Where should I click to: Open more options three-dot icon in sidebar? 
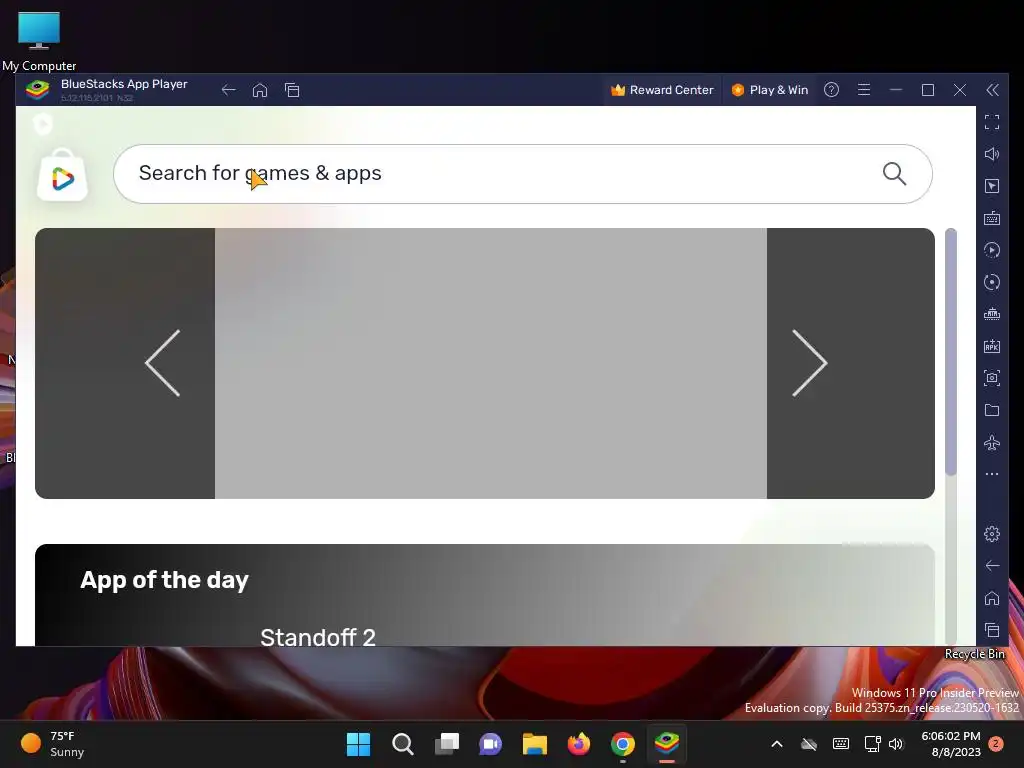coord(992,474)
